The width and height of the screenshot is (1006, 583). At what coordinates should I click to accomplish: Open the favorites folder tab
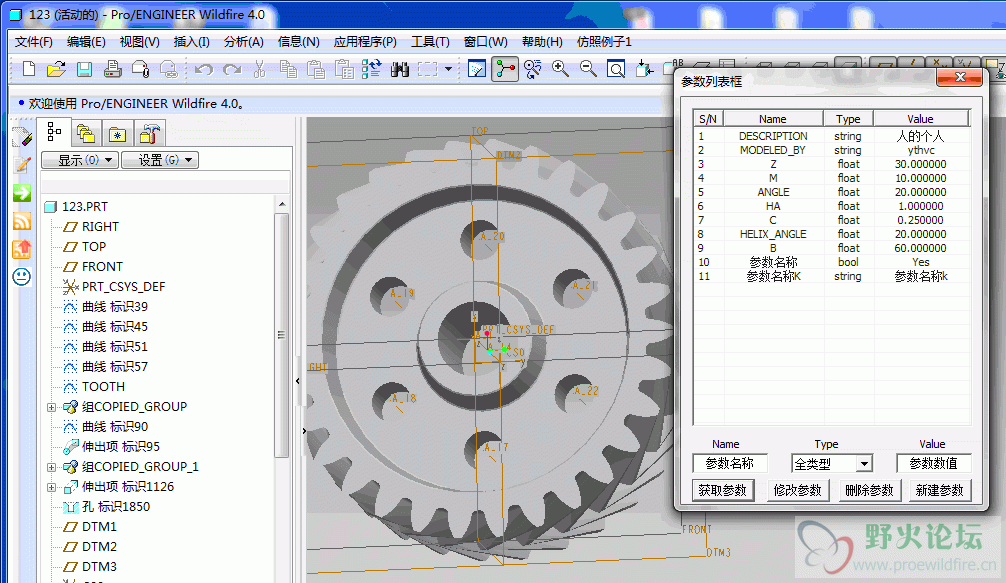(x=117, y=134)
